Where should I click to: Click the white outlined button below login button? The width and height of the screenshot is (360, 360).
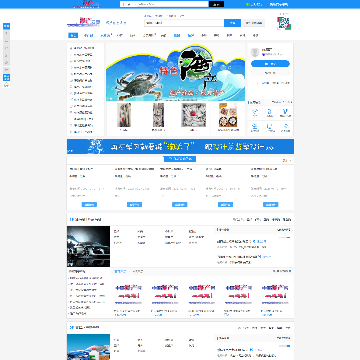[270, 73]
